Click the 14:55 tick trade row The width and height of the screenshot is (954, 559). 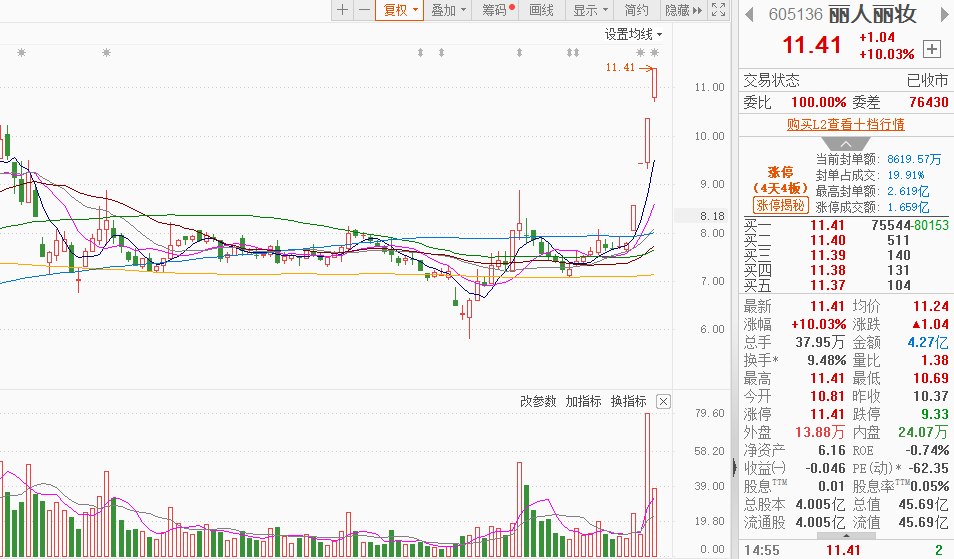tap(846, 550)
